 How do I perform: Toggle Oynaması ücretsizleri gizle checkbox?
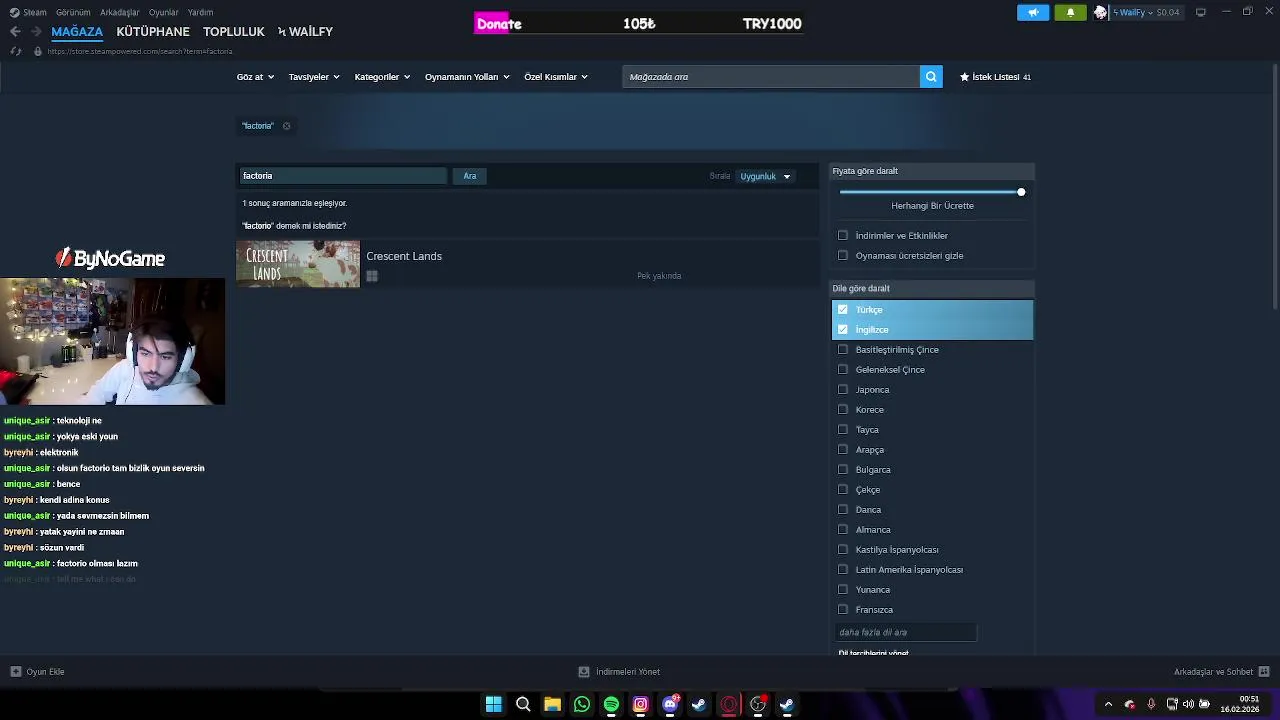(x=843, y=256)
